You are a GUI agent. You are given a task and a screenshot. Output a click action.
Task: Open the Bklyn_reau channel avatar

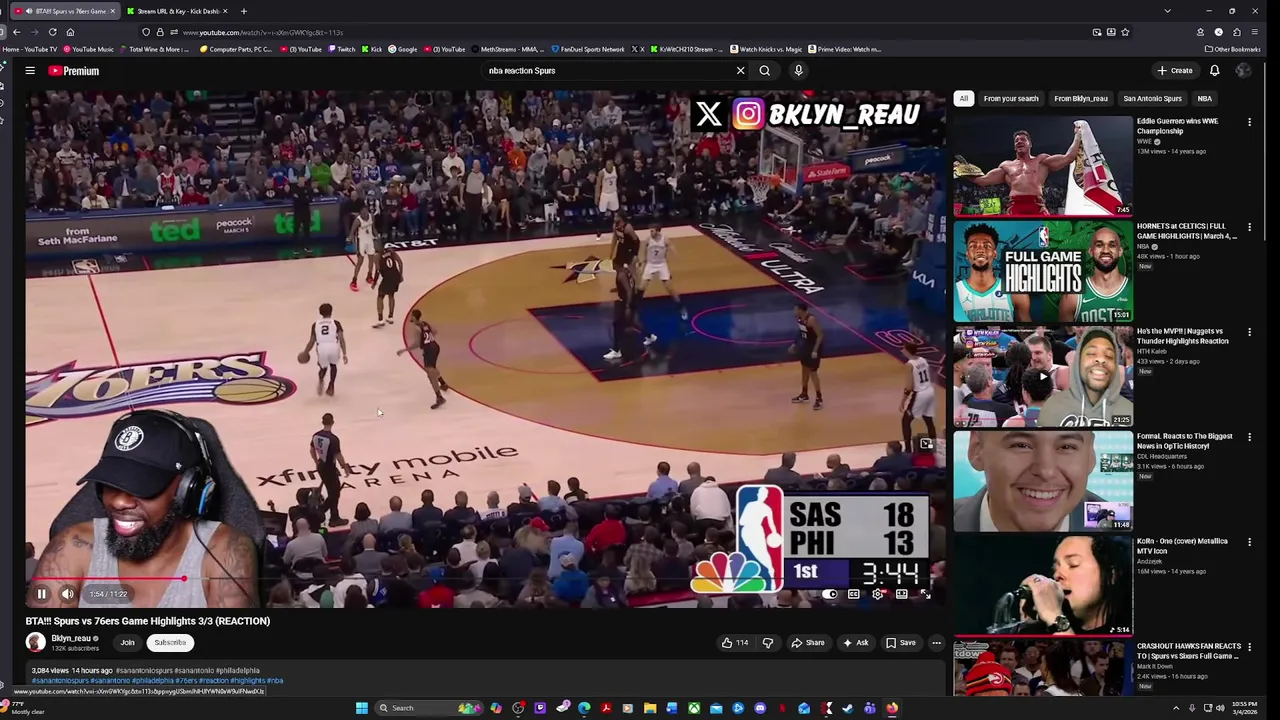coord(36,642)
